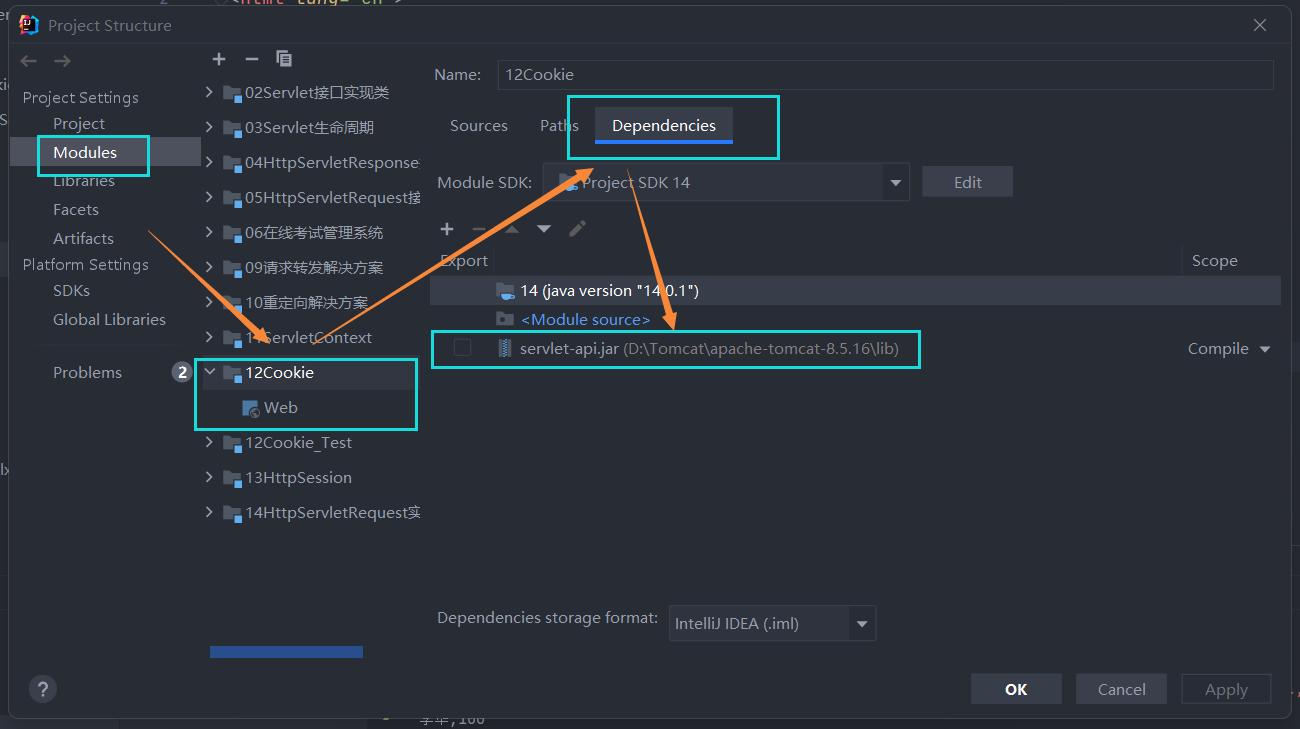Click the add dependency plus icon

(446, 229)
